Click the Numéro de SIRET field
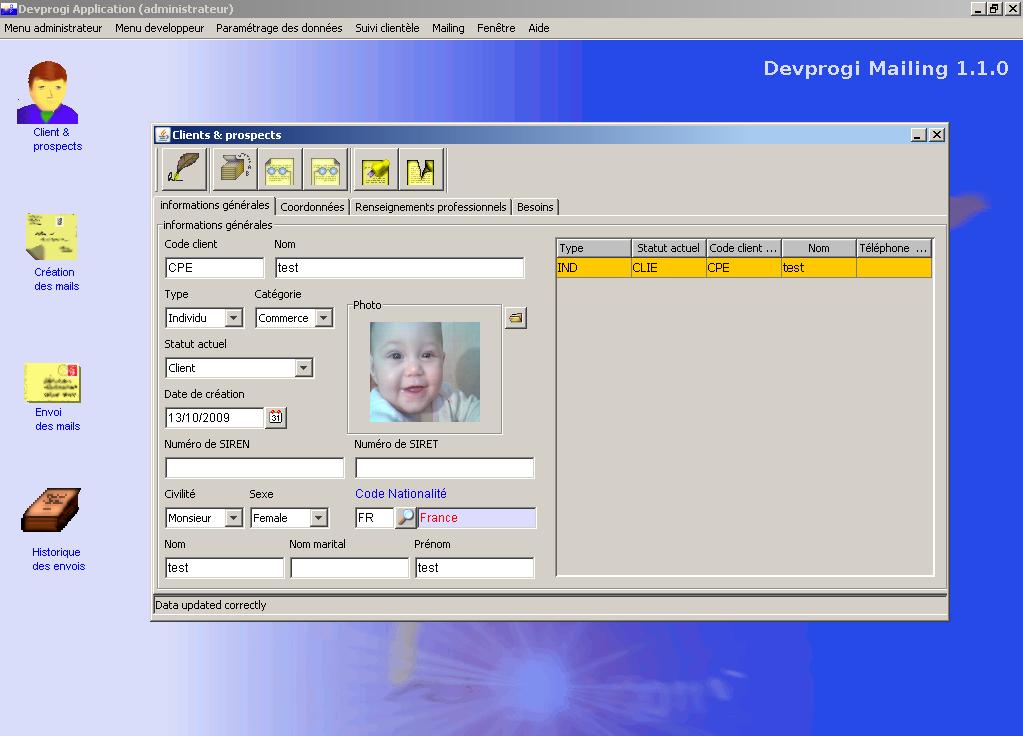Image resolution: width=1023 pixels, height=736 pixels. point(444,468)
